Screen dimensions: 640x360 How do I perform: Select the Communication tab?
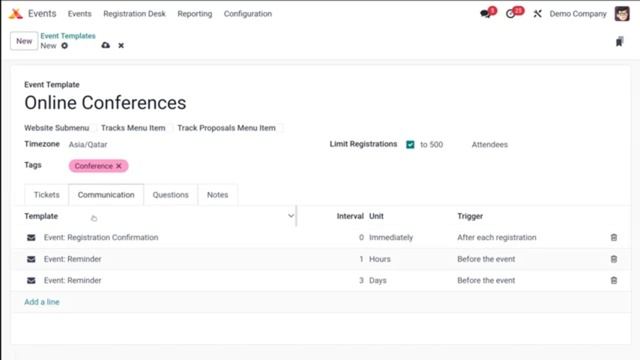(x=106, y=195)
